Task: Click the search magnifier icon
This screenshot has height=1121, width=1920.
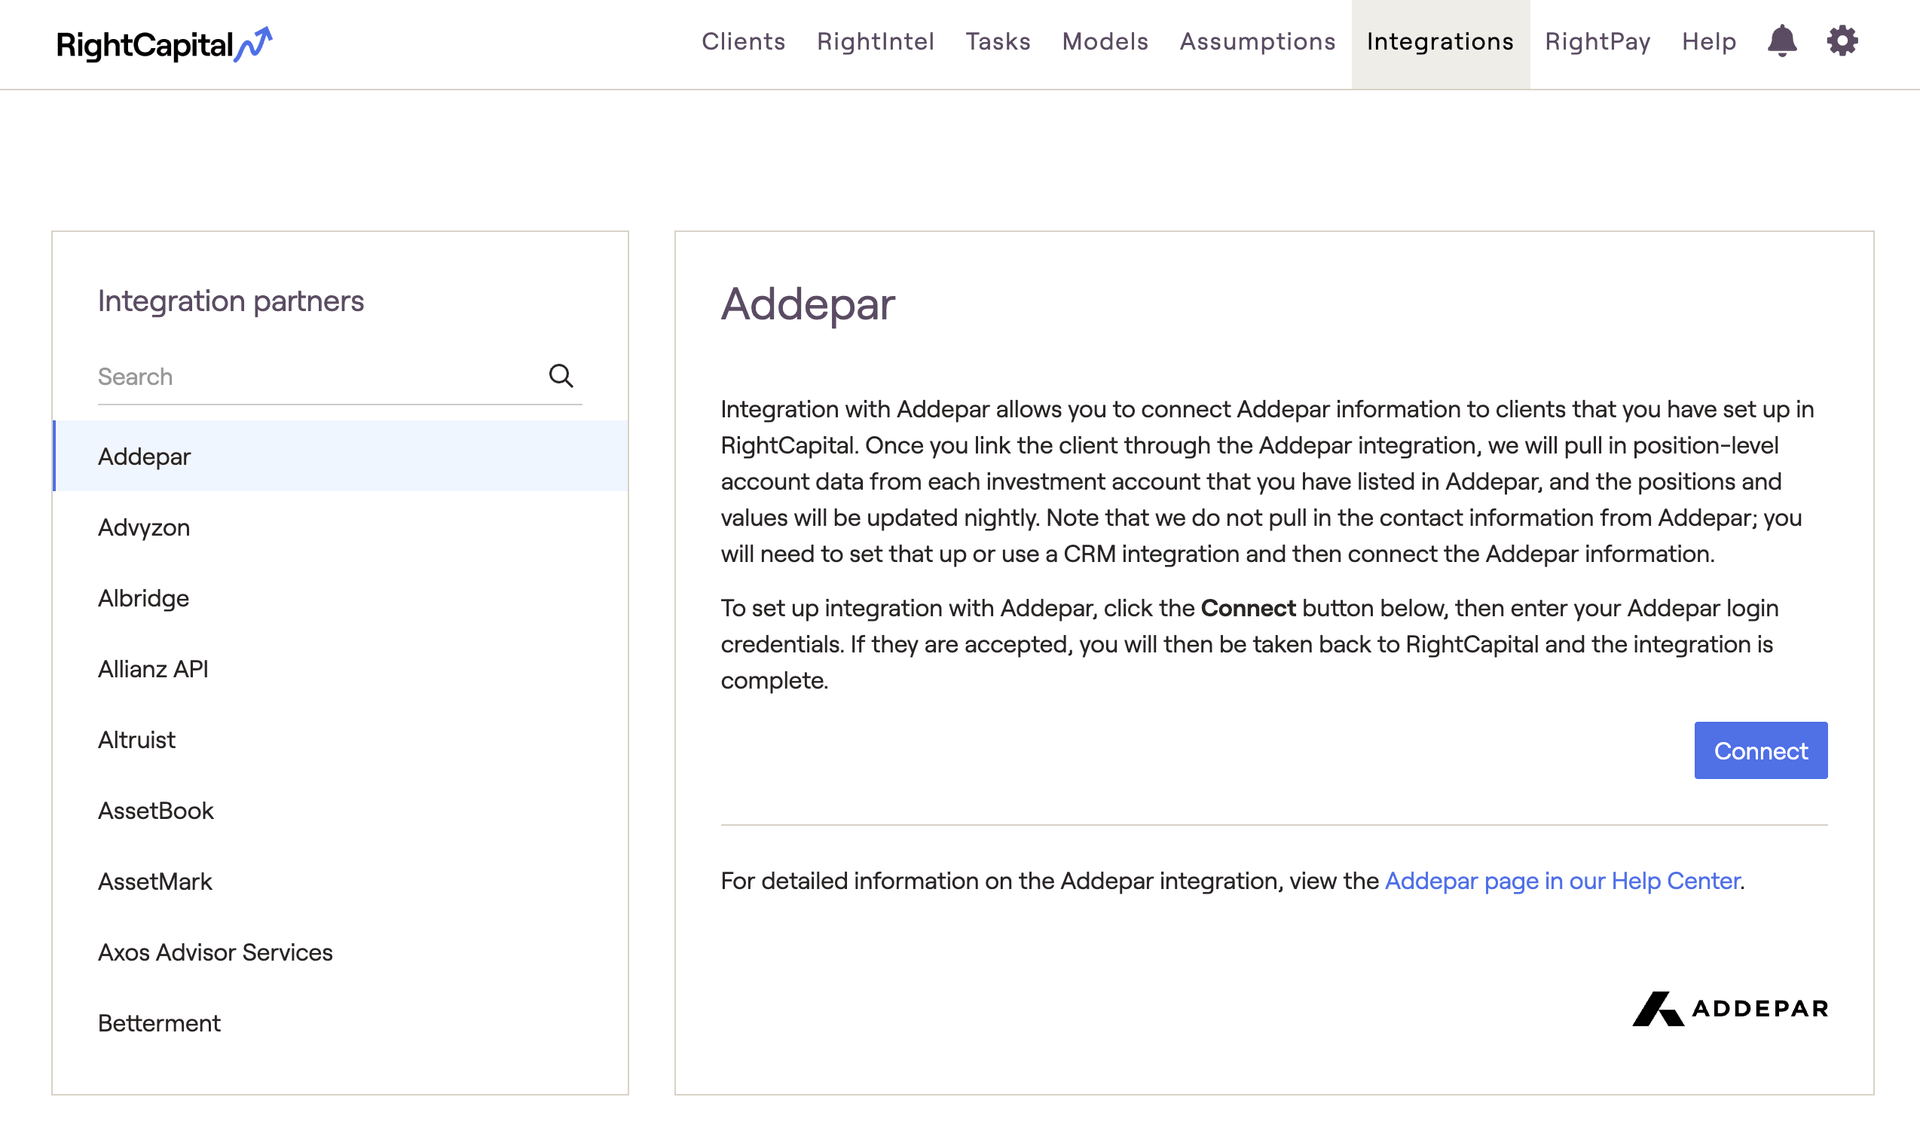Action: coord(561,376)
